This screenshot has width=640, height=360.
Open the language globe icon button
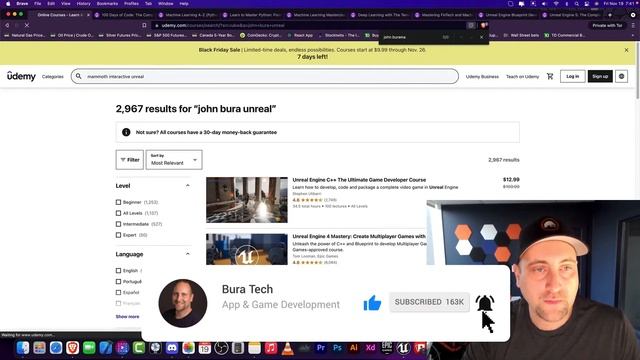tap(621, 76)
